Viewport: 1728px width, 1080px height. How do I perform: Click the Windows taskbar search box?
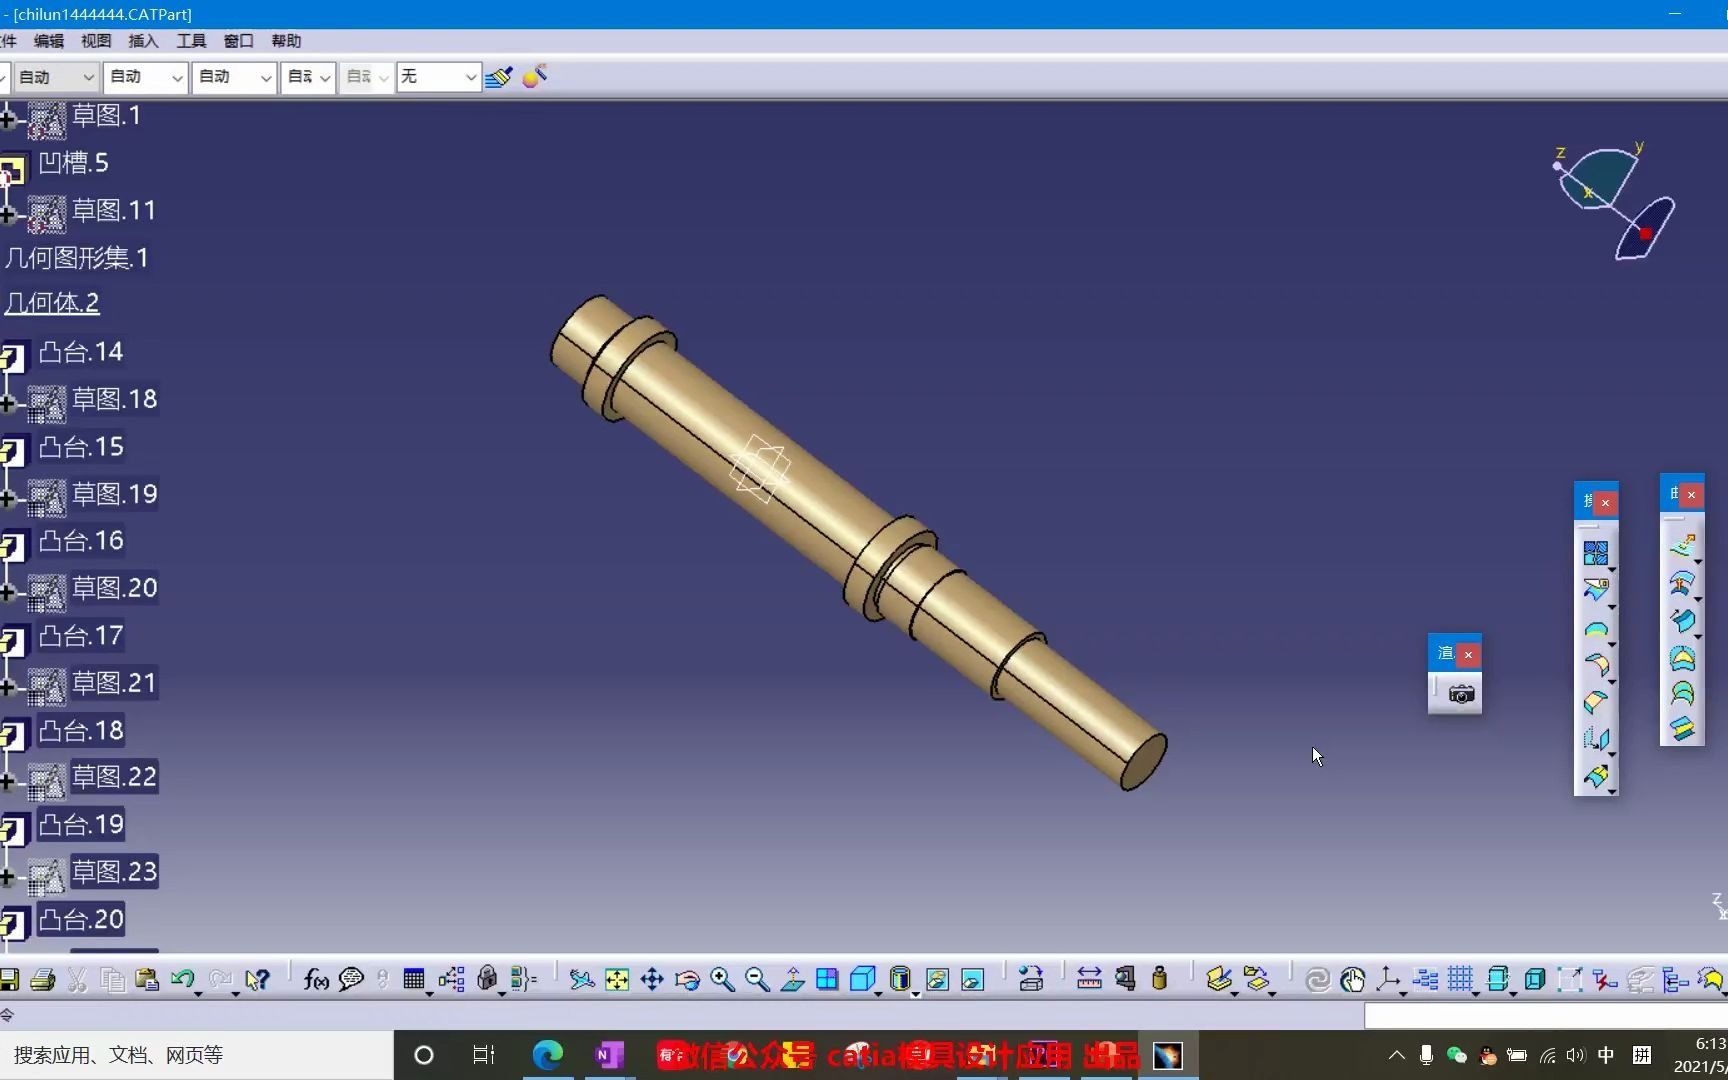click(196, 1055)
